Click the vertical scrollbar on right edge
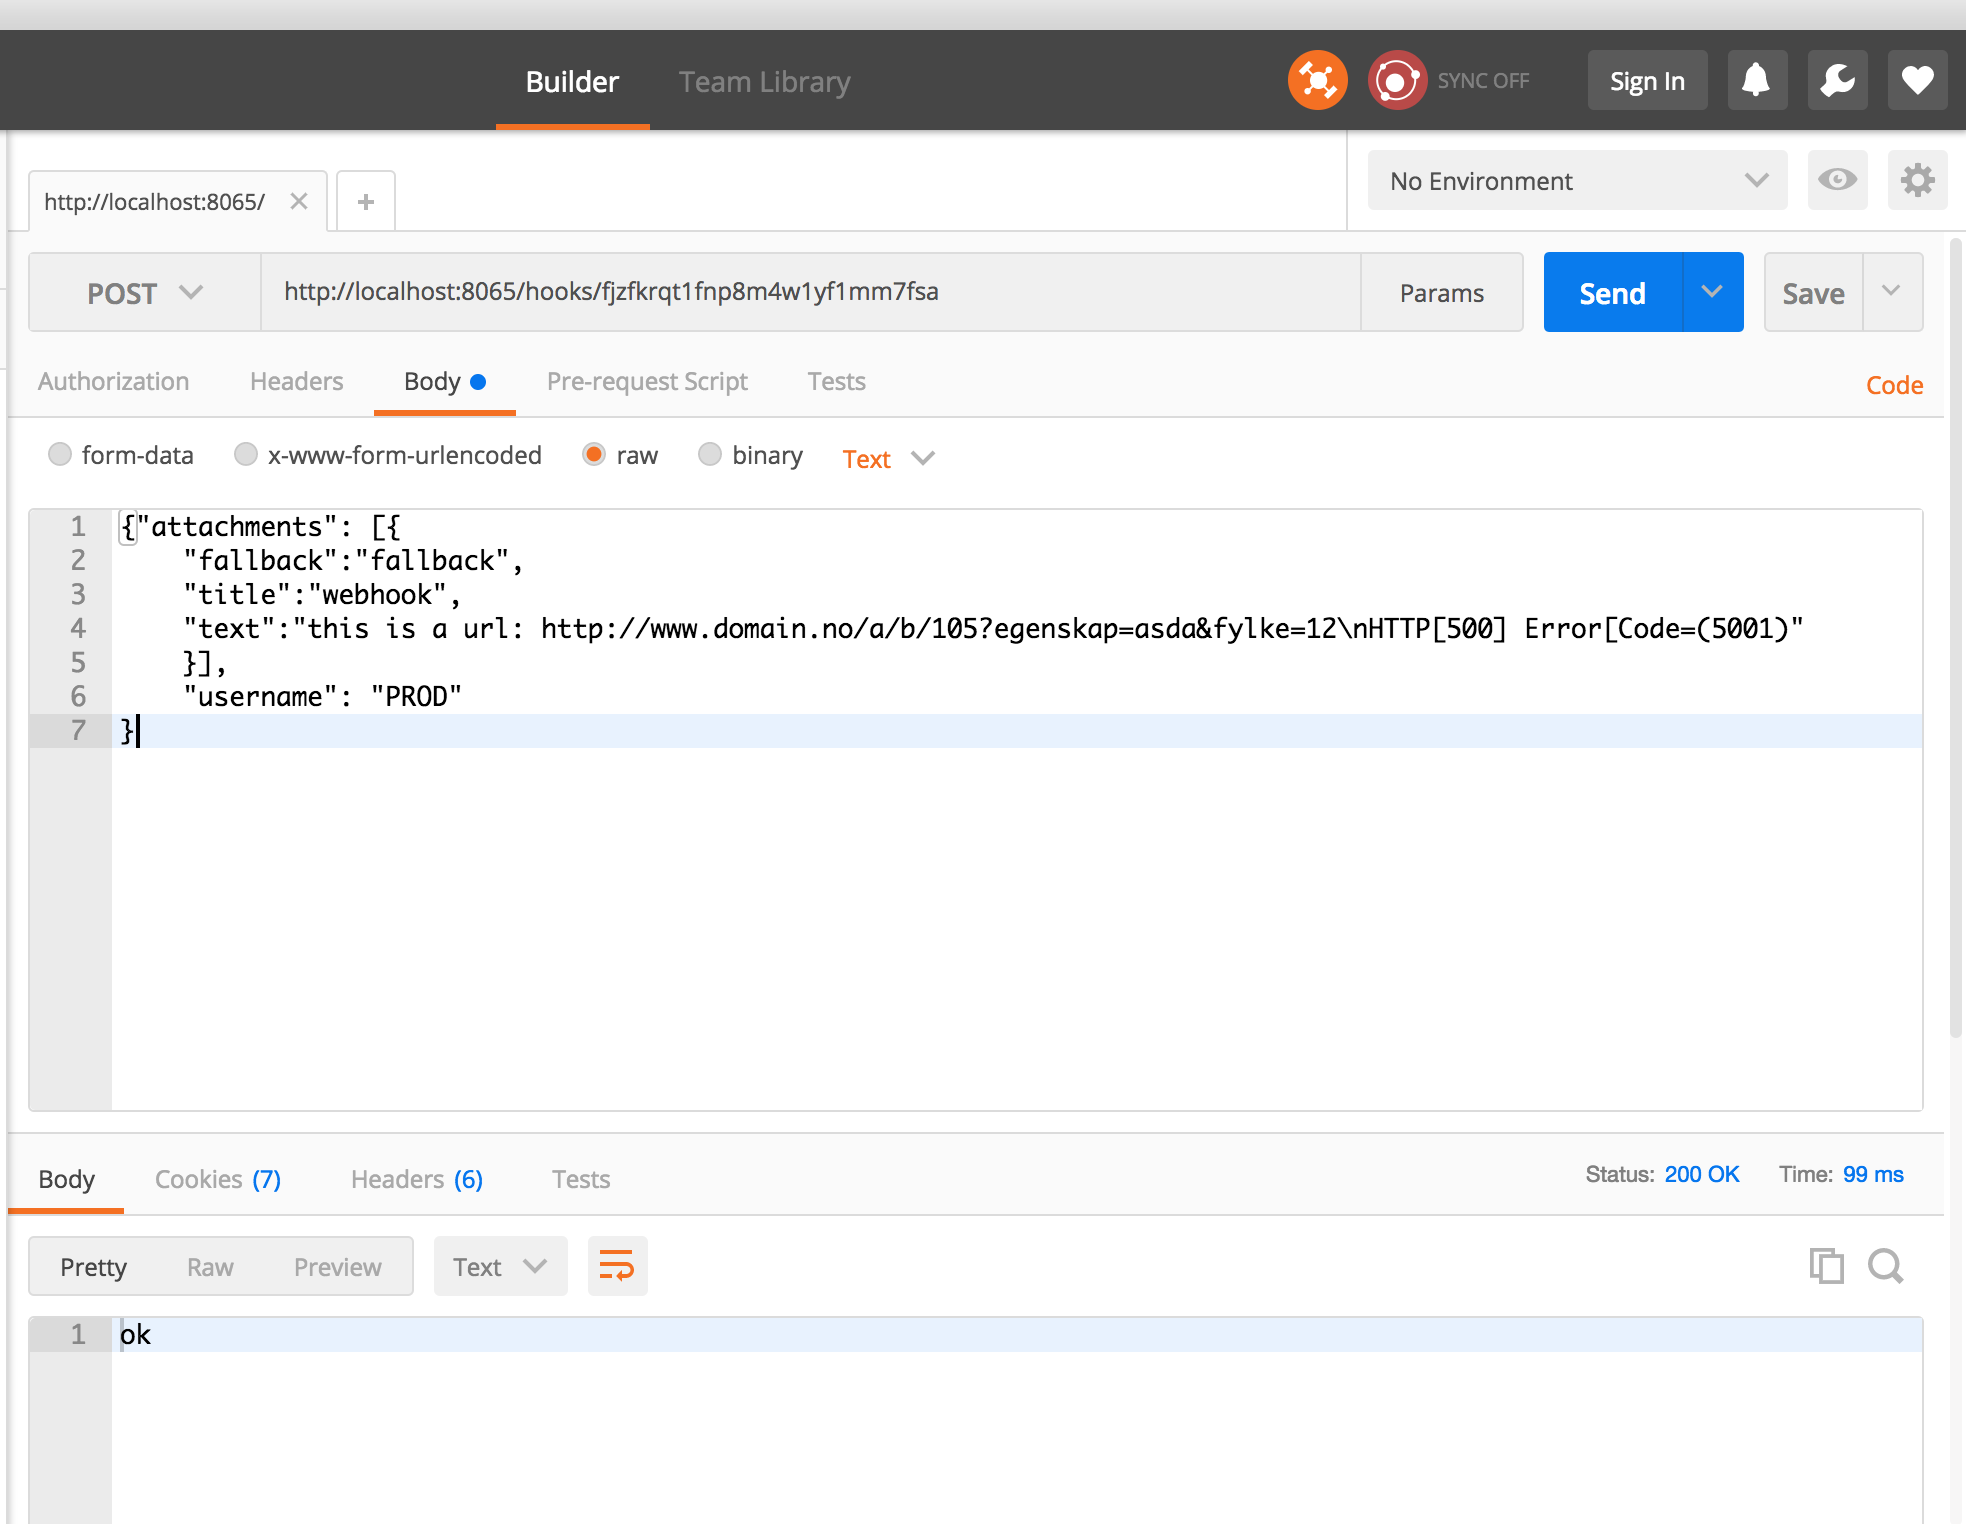The height and width of the screenshot is (1524, 1966). [x=1956, y=638]
